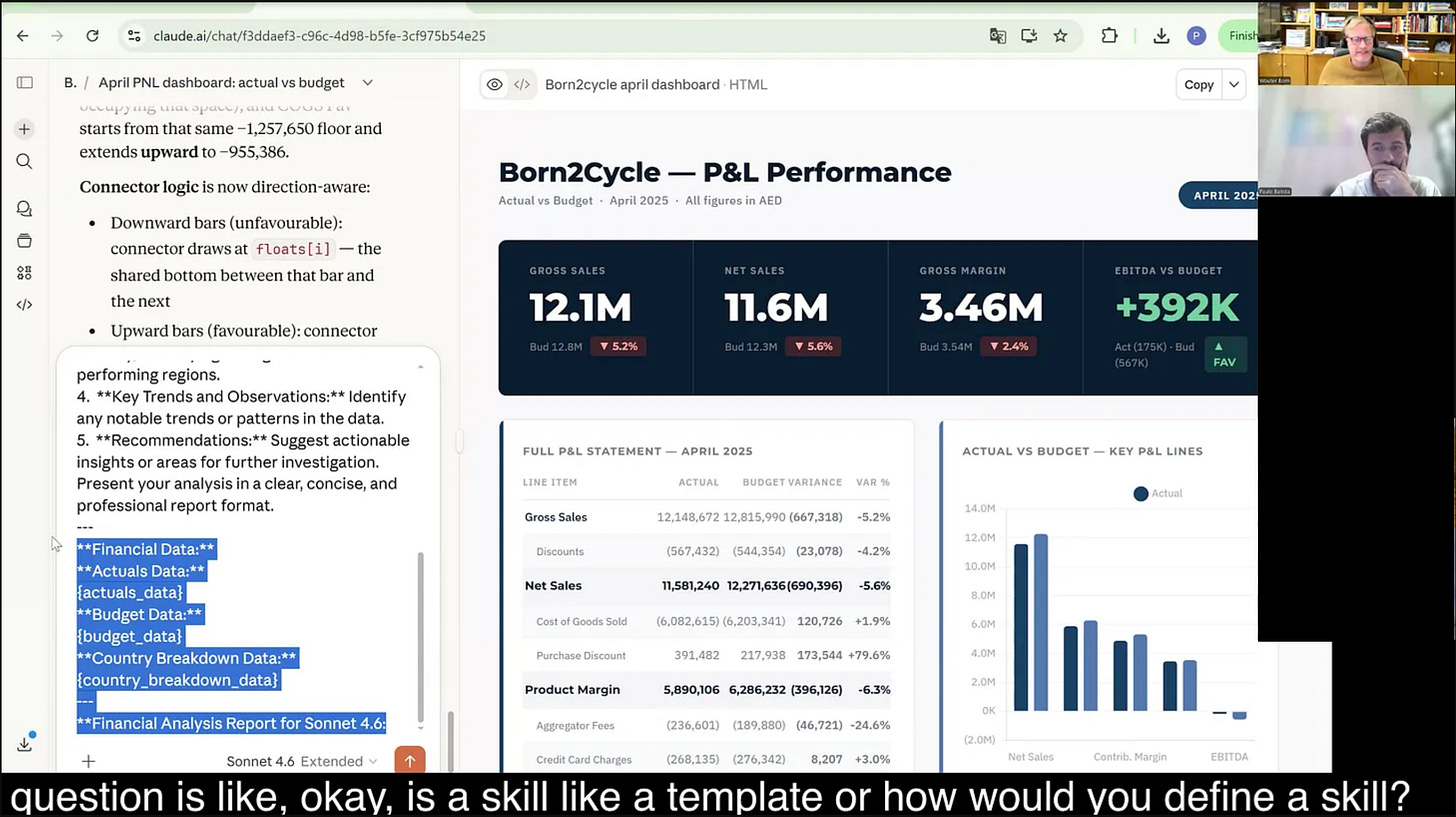The image size is (1456, 817).
Task: Click the Net Sales actual bar
Action: (x=1021, y=627)
